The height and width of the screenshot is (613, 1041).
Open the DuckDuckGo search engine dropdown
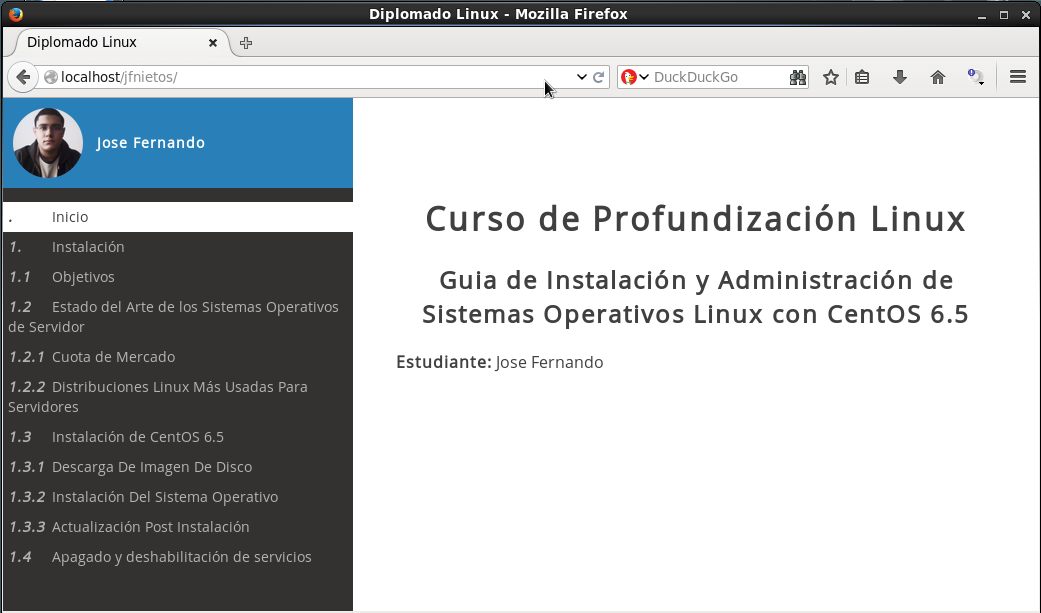coord(635,77)
